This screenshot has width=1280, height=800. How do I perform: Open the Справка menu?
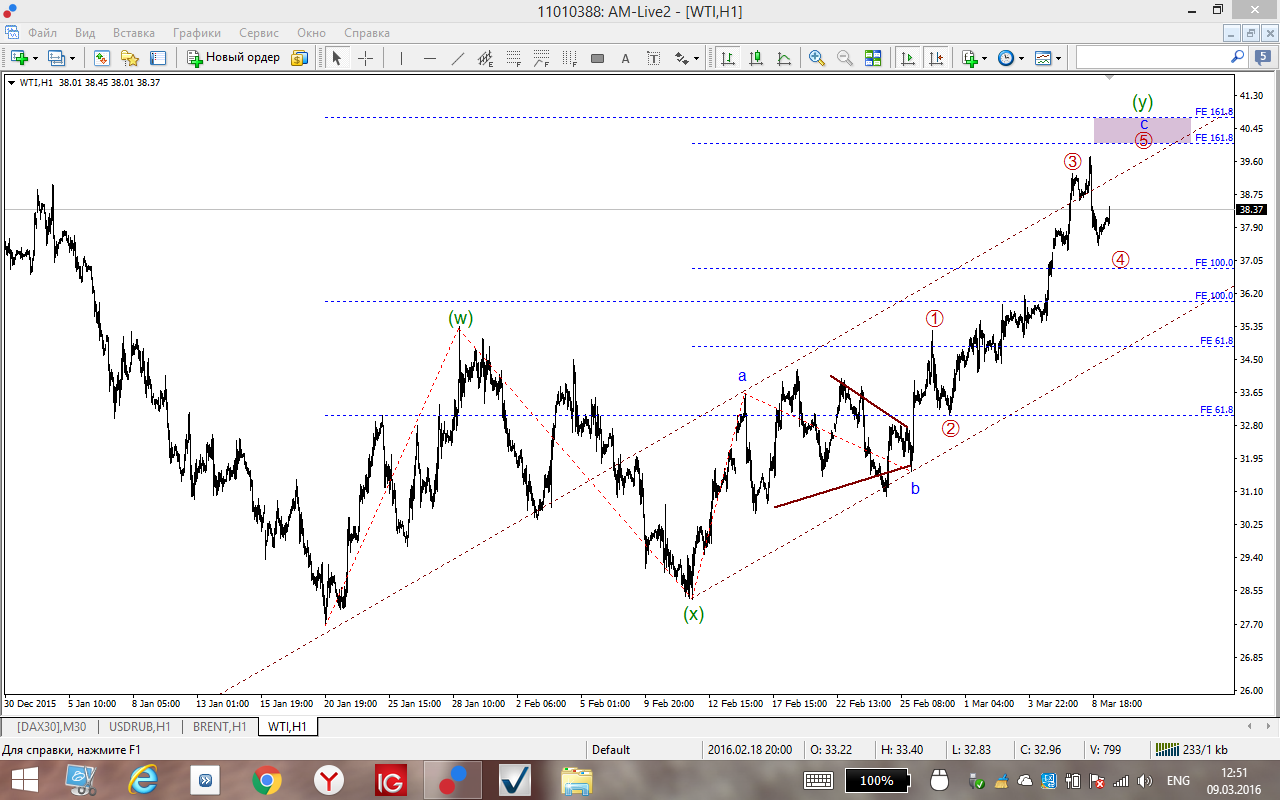[x=367, y=33]
